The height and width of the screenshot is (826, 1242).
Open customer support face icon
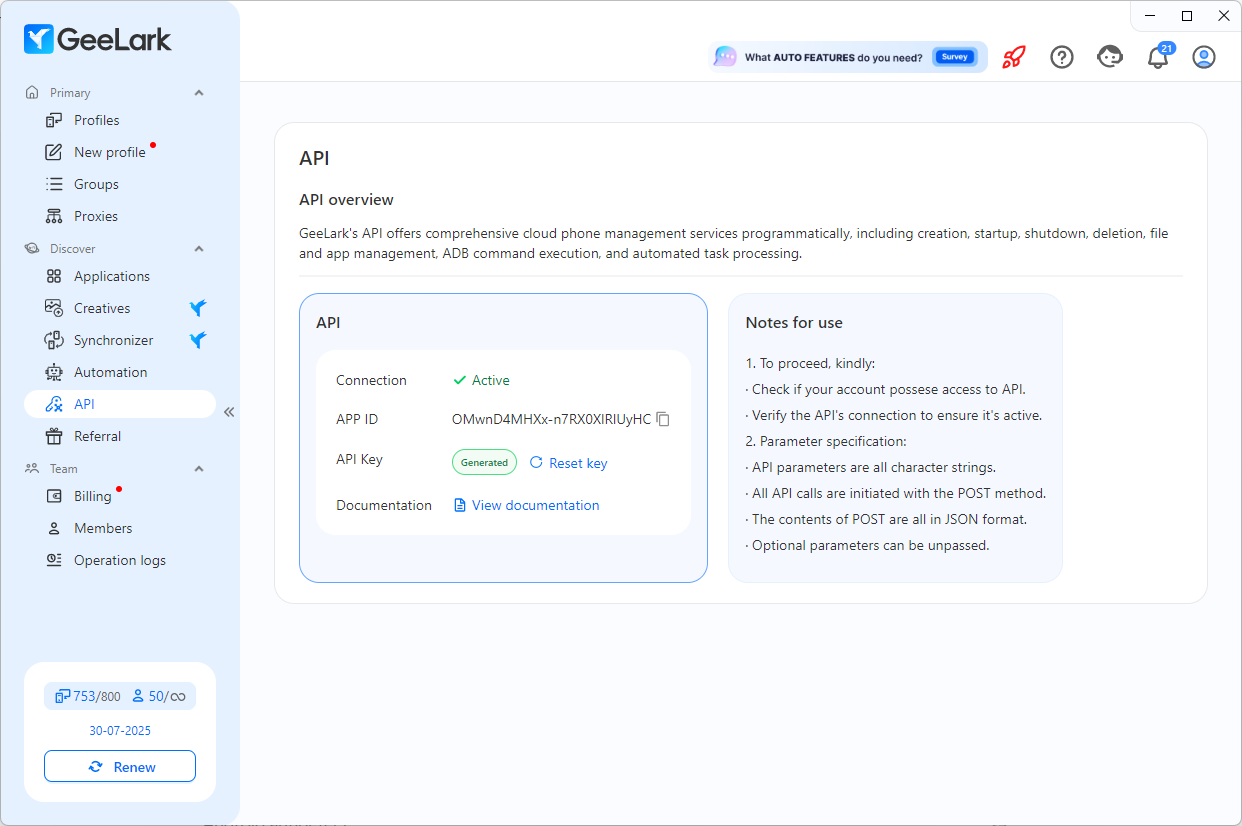coord(1110,57)
